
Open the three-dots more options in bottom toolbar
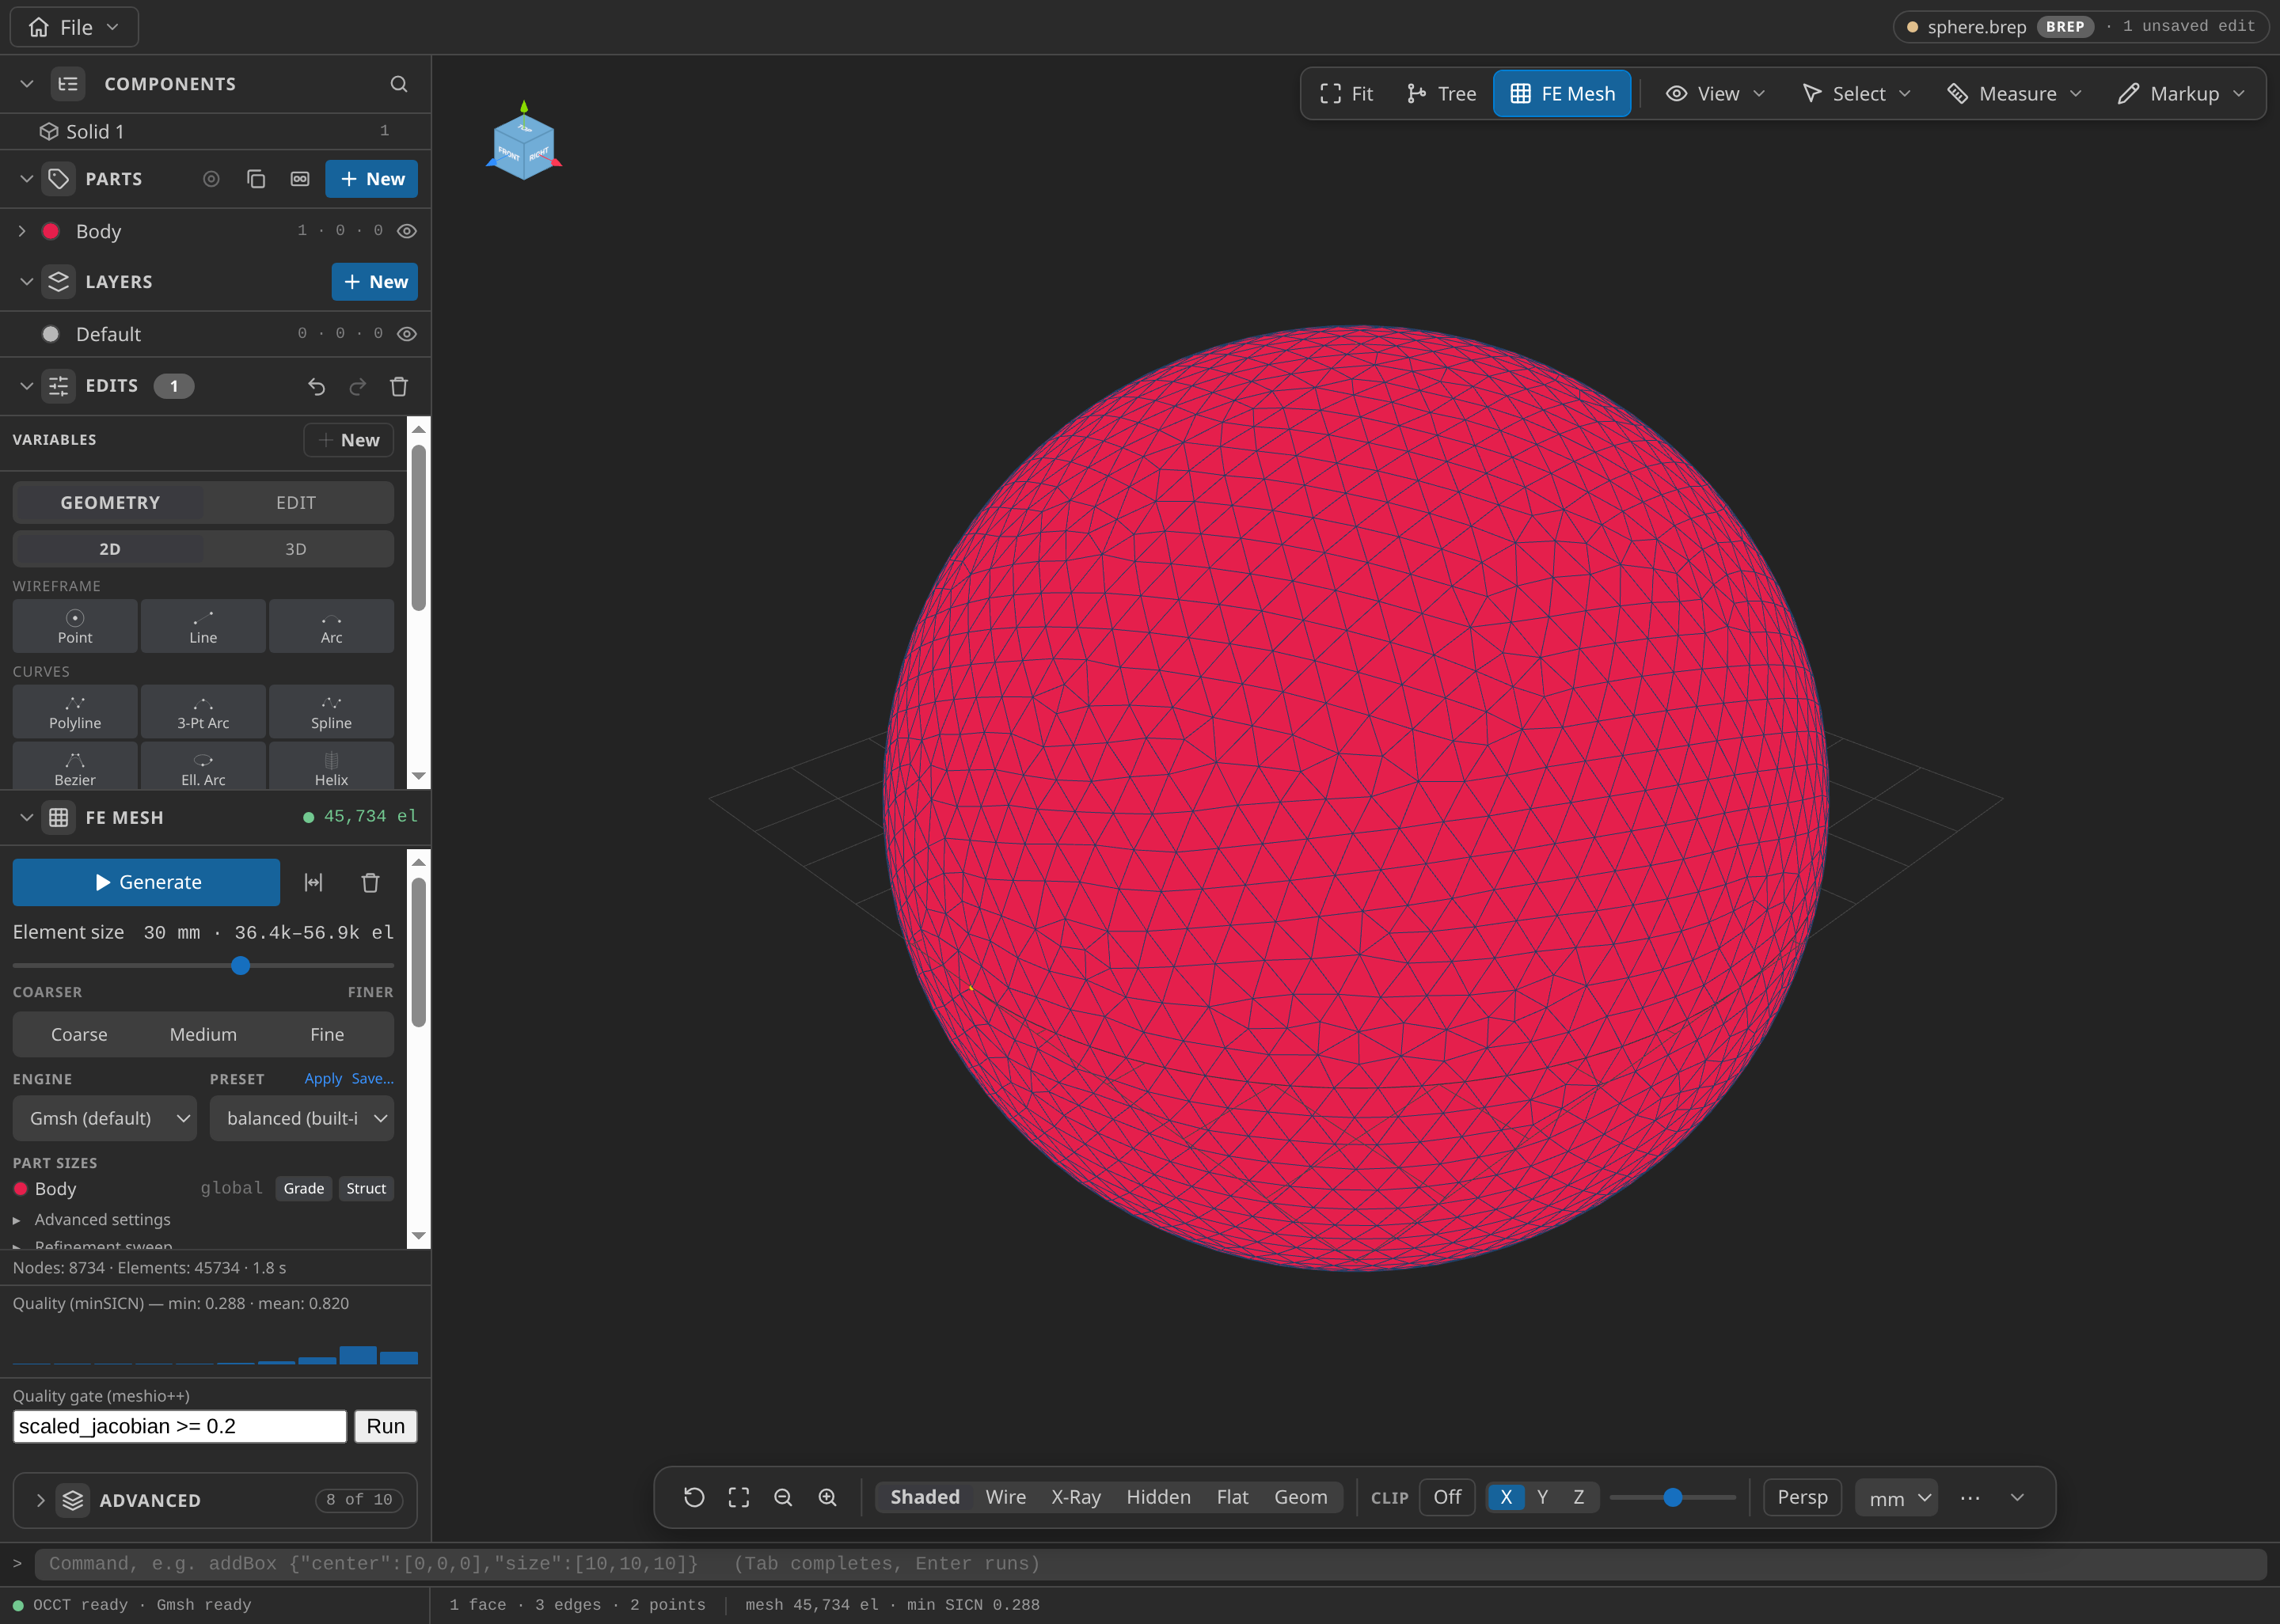click(1970, 1497)
